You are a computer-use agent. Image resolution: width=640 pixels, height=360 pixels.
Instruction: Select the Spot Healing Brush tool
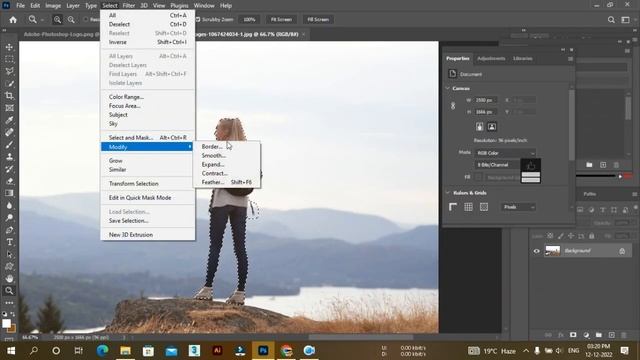9,133
